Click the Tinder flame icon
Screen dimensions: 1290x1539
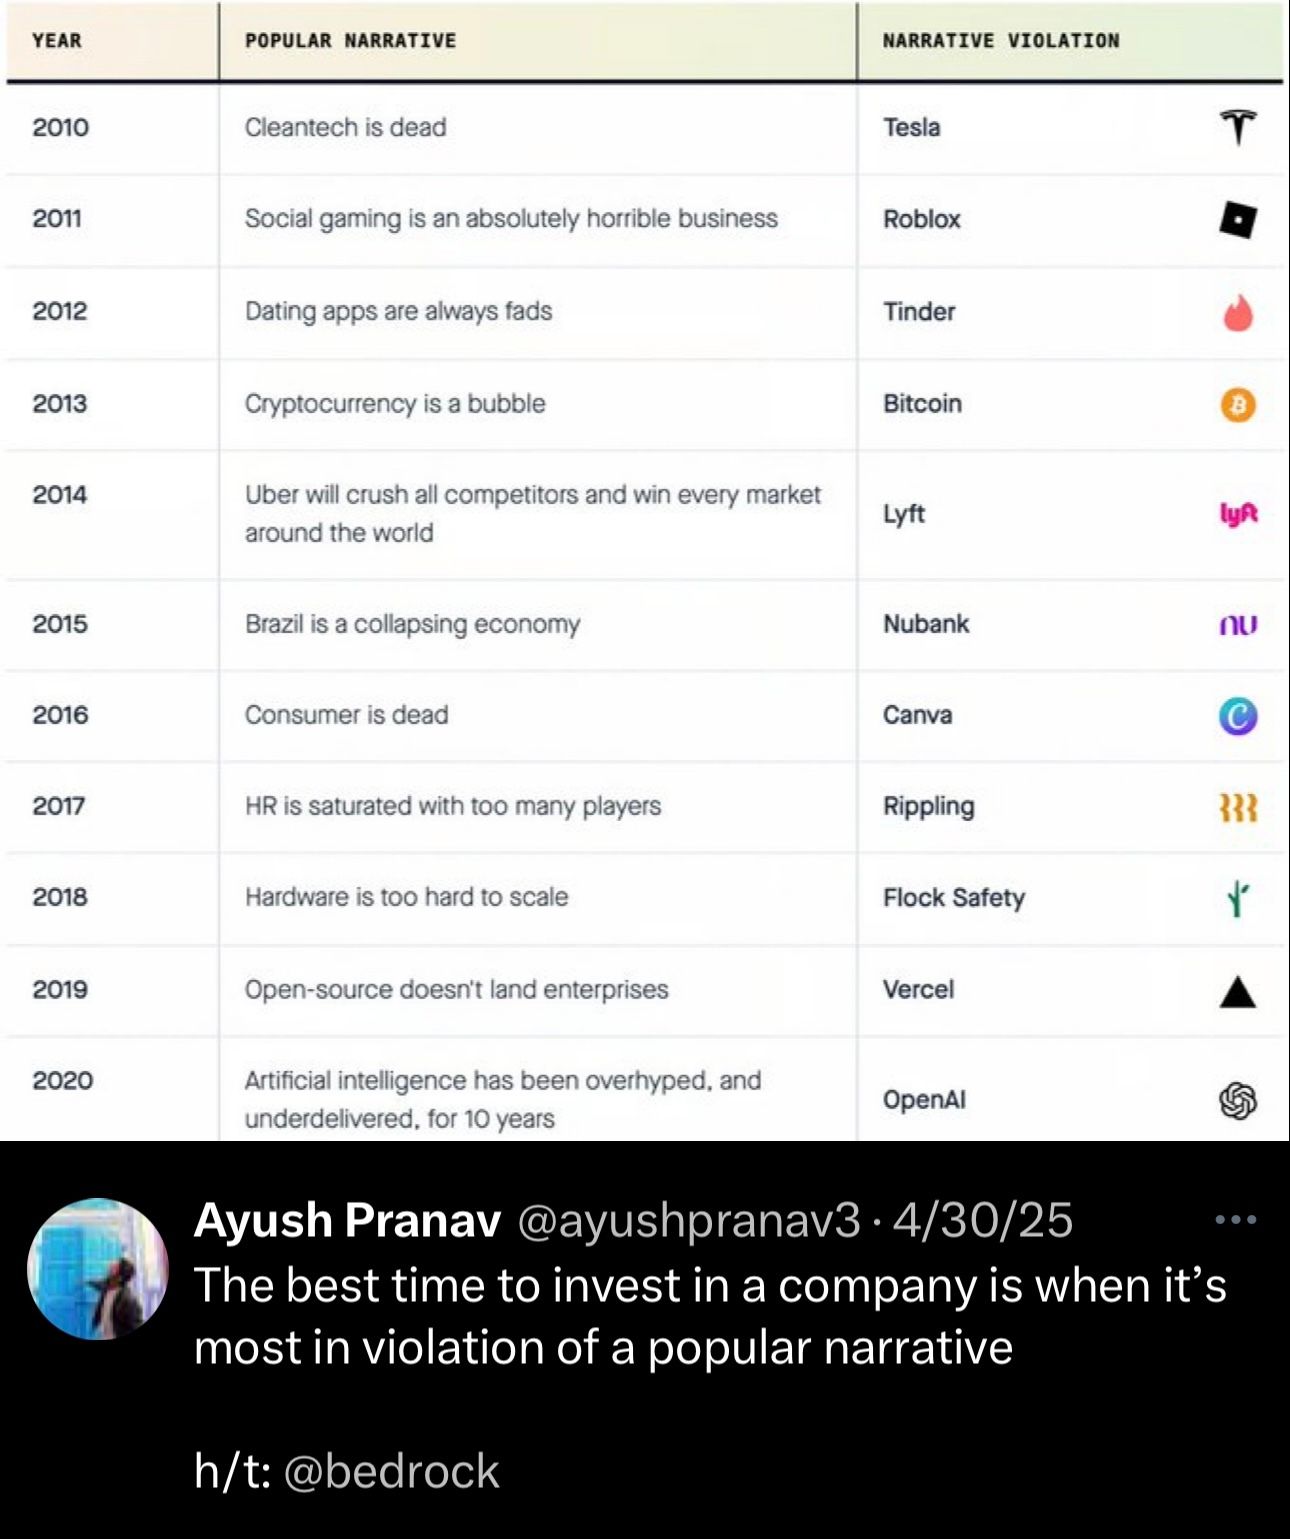[1238, 312]
